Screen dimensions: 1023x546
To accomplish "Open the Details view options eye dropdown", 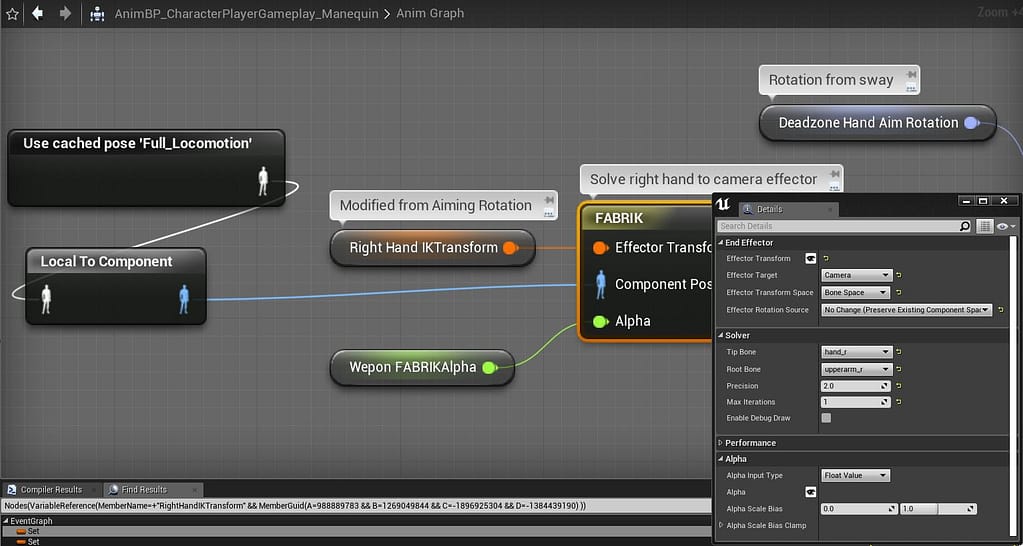I will tap(1006, 226).
